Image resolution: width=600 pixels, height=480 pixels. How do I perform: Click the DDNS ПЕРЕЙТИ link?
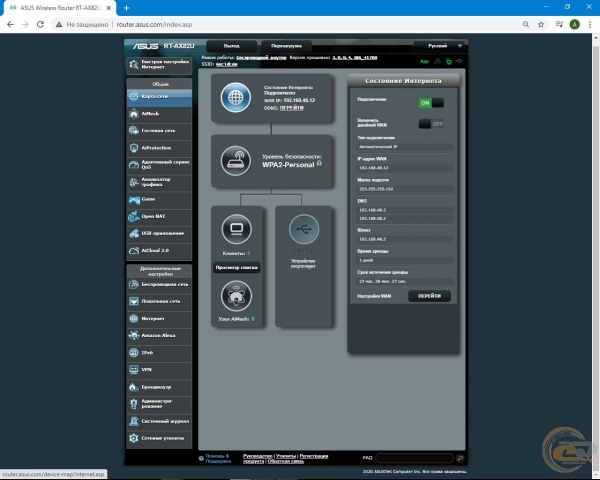(x=292, y=108)
